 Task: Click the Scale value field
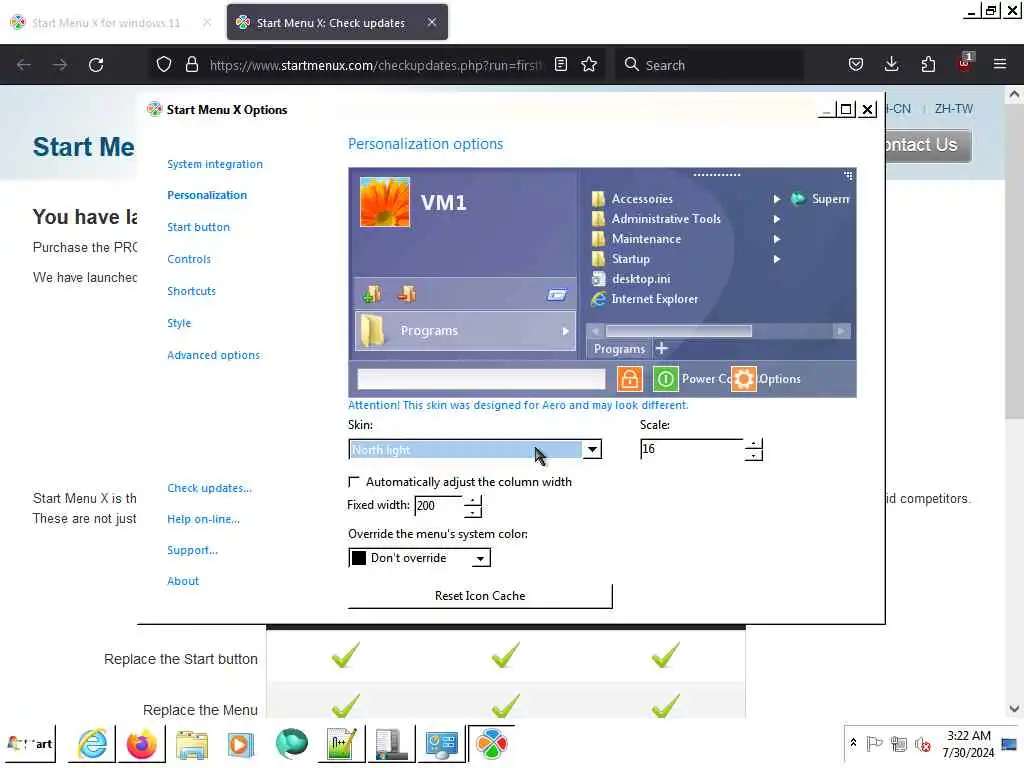click(x=692, y=449)
